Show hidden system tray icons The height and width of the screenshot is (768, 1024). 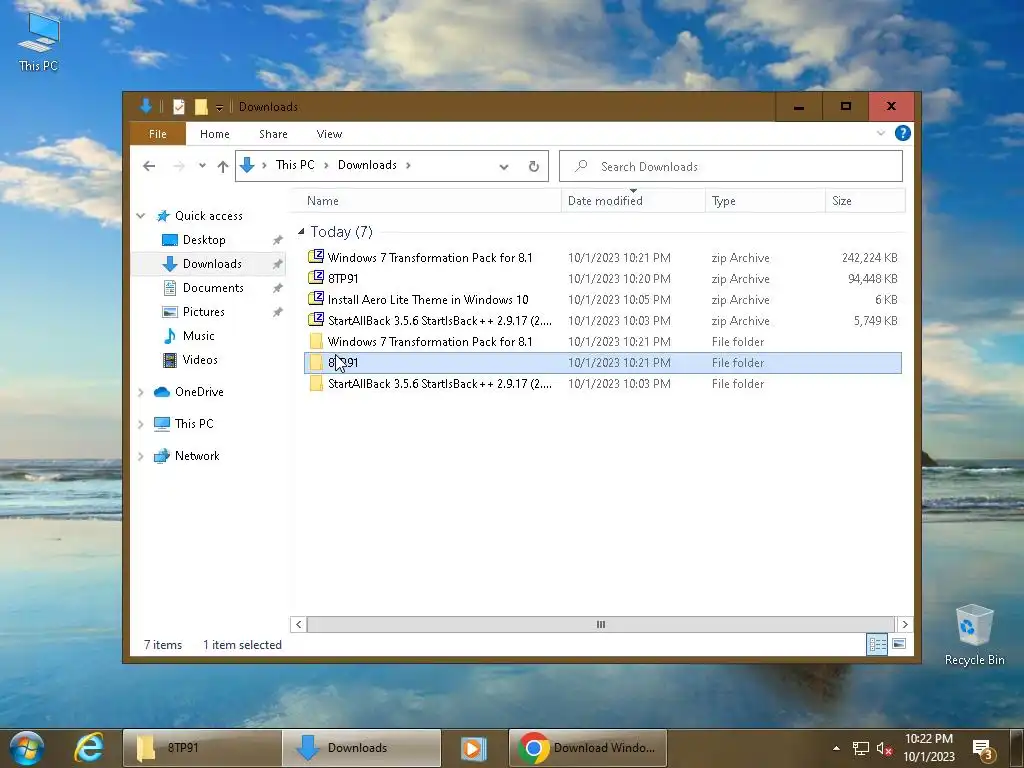[x=836, y=748]
